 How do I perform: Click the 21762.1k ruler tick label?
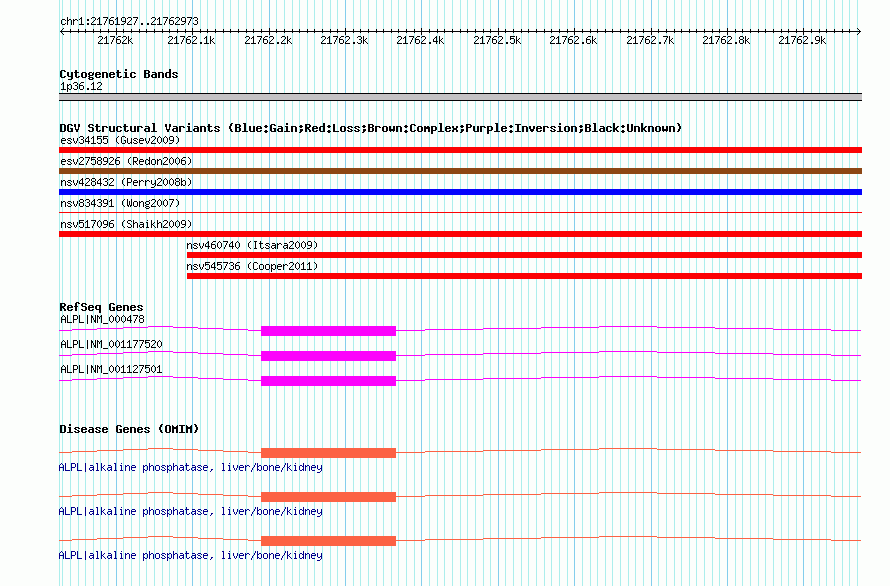click(x=191, y=40)
